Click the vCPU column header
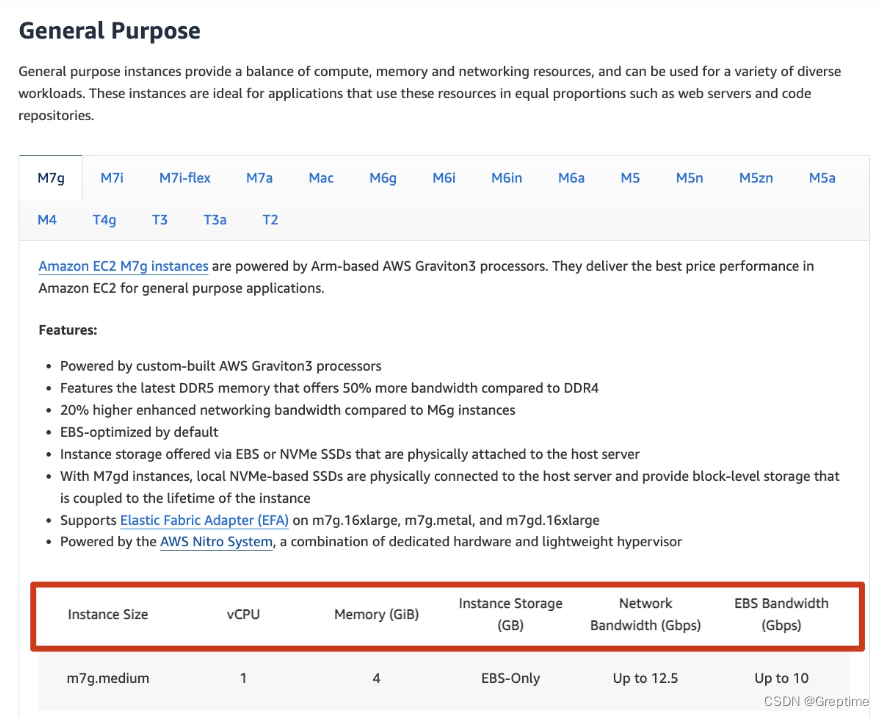Viewport: 884px width, 718px height. pyautogui.click(x=244, y=614)
